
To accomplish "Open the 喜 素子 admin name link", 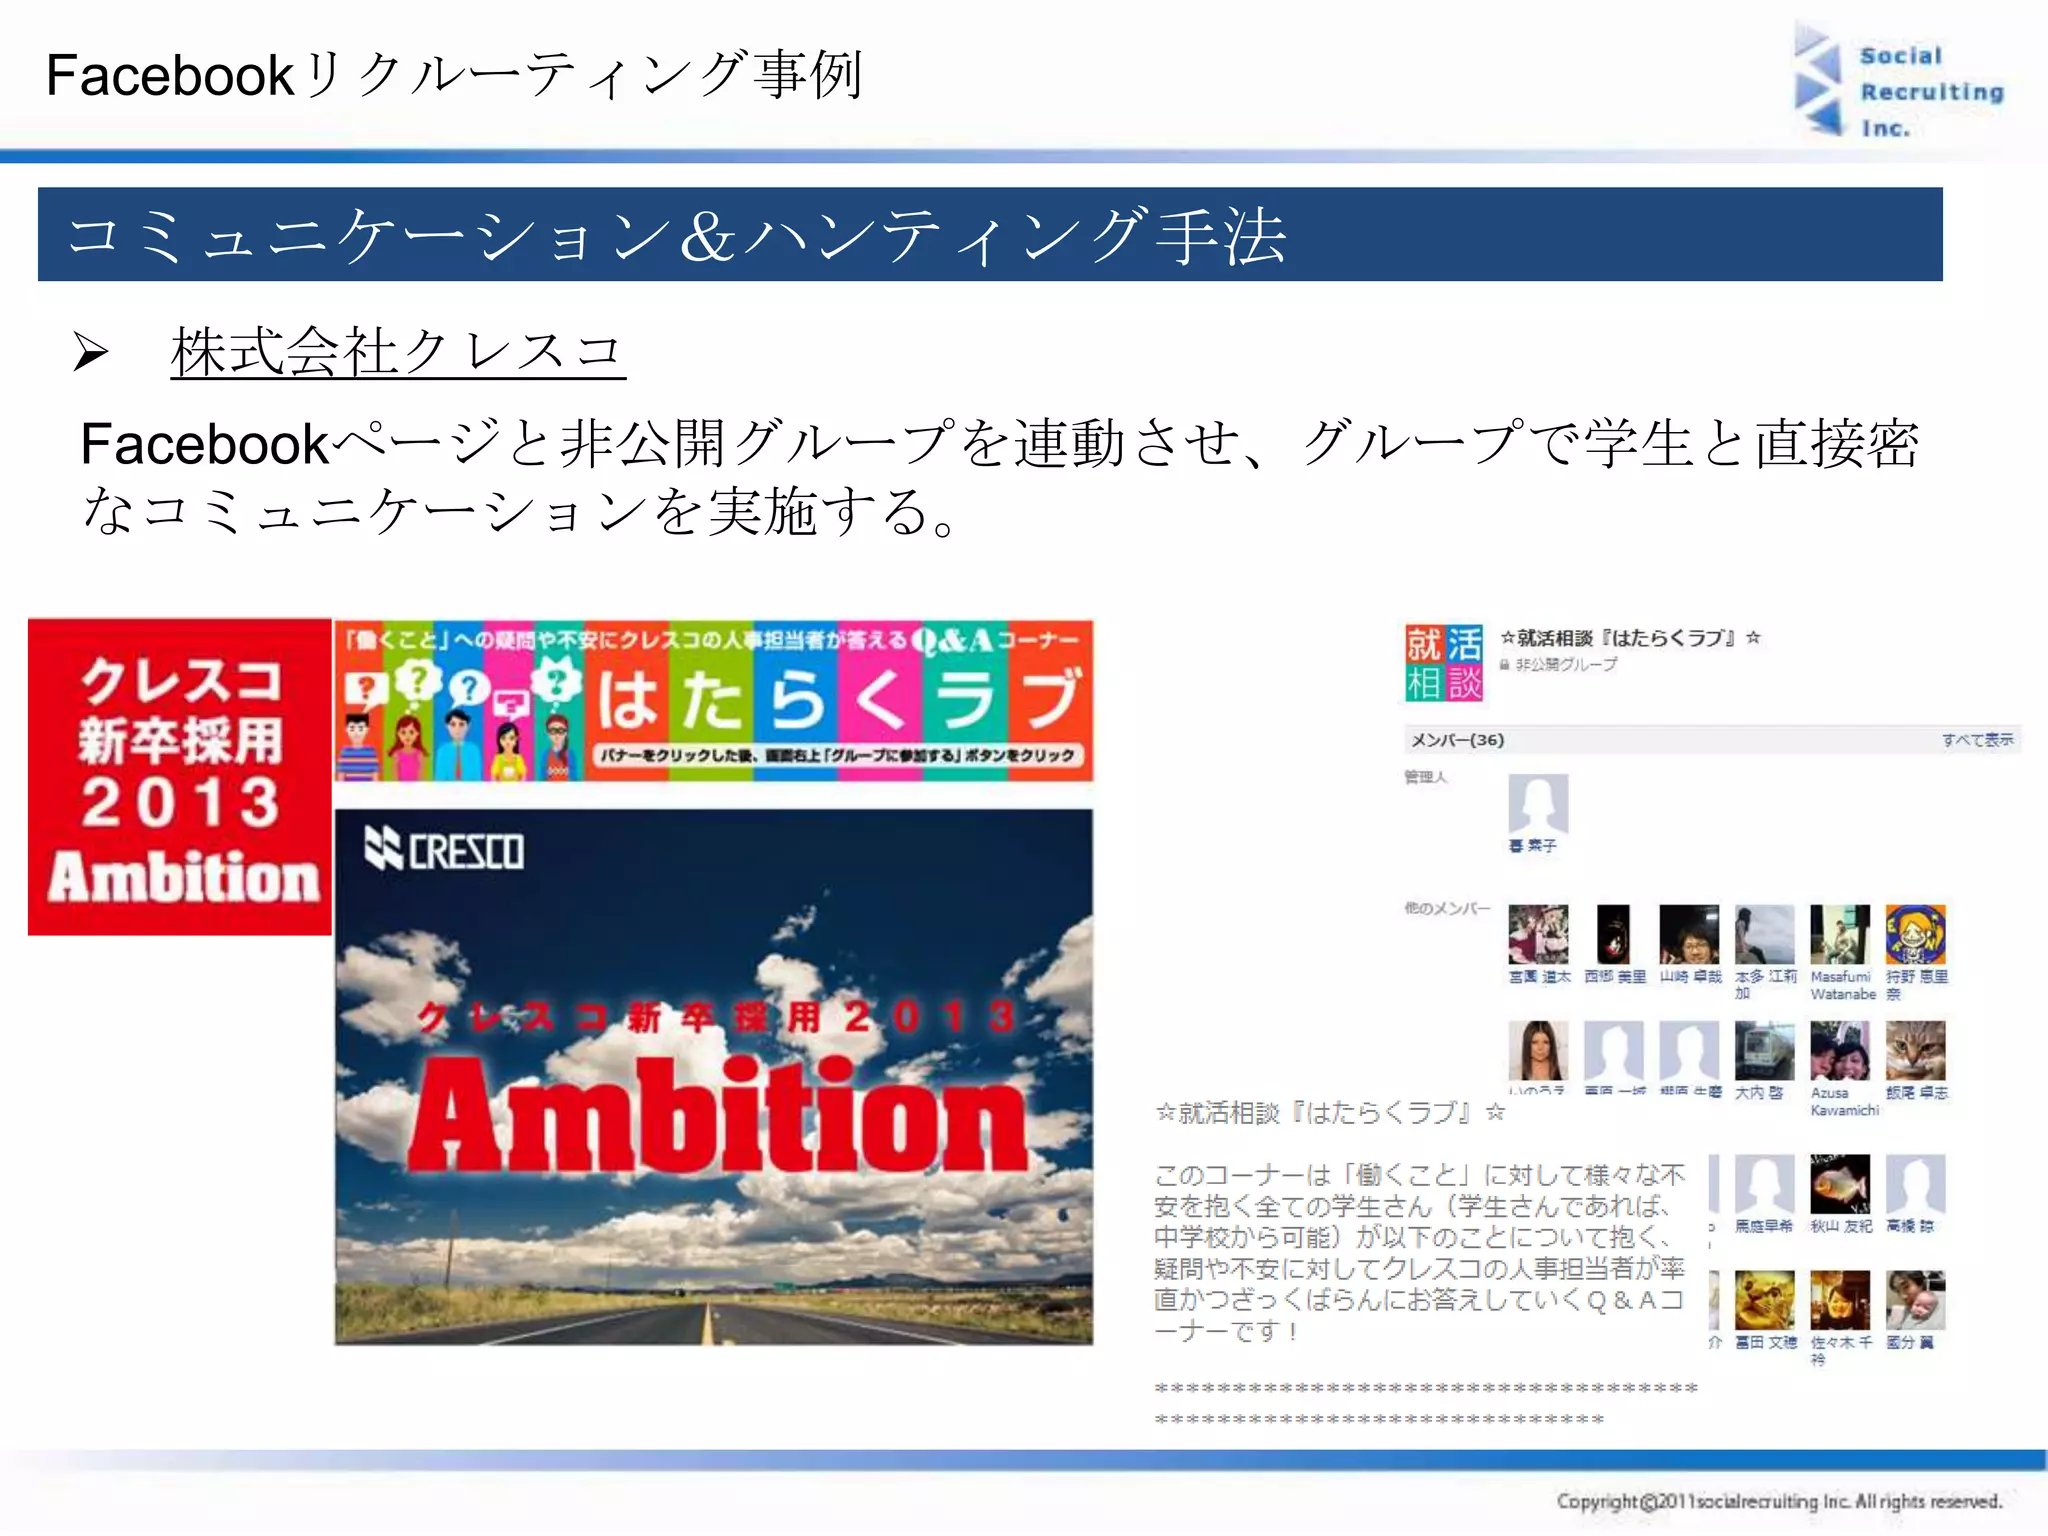I will (1533, 846).
